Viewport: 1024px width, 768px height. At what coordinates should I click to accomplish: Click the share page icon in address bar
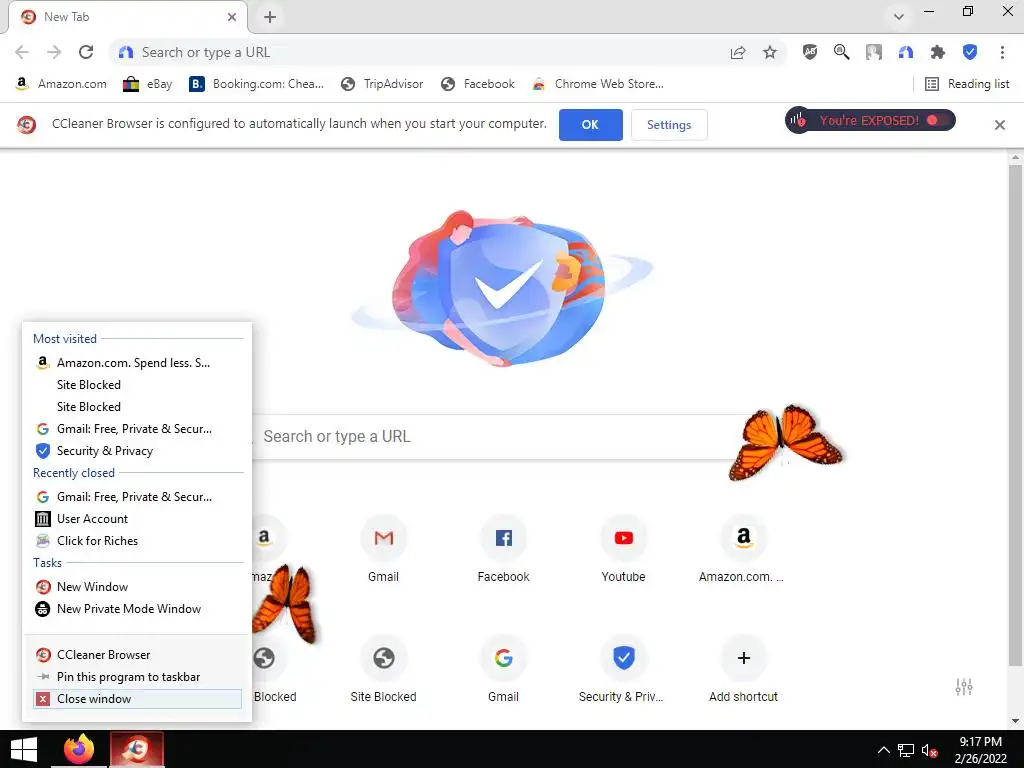pos(738,52)
